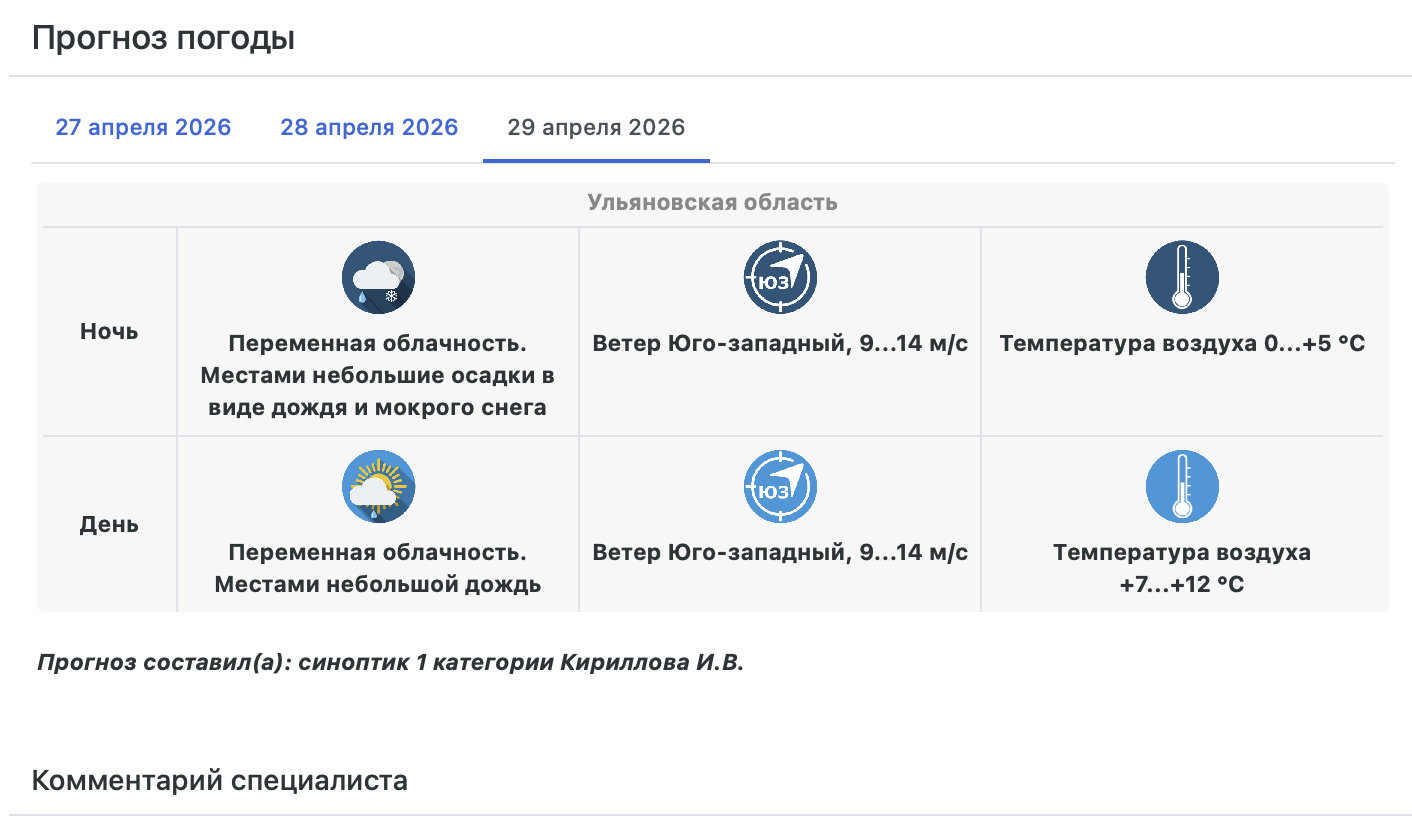Select the День row label
The height and width of the screenshot is (824, 1412).
point(109,524)
